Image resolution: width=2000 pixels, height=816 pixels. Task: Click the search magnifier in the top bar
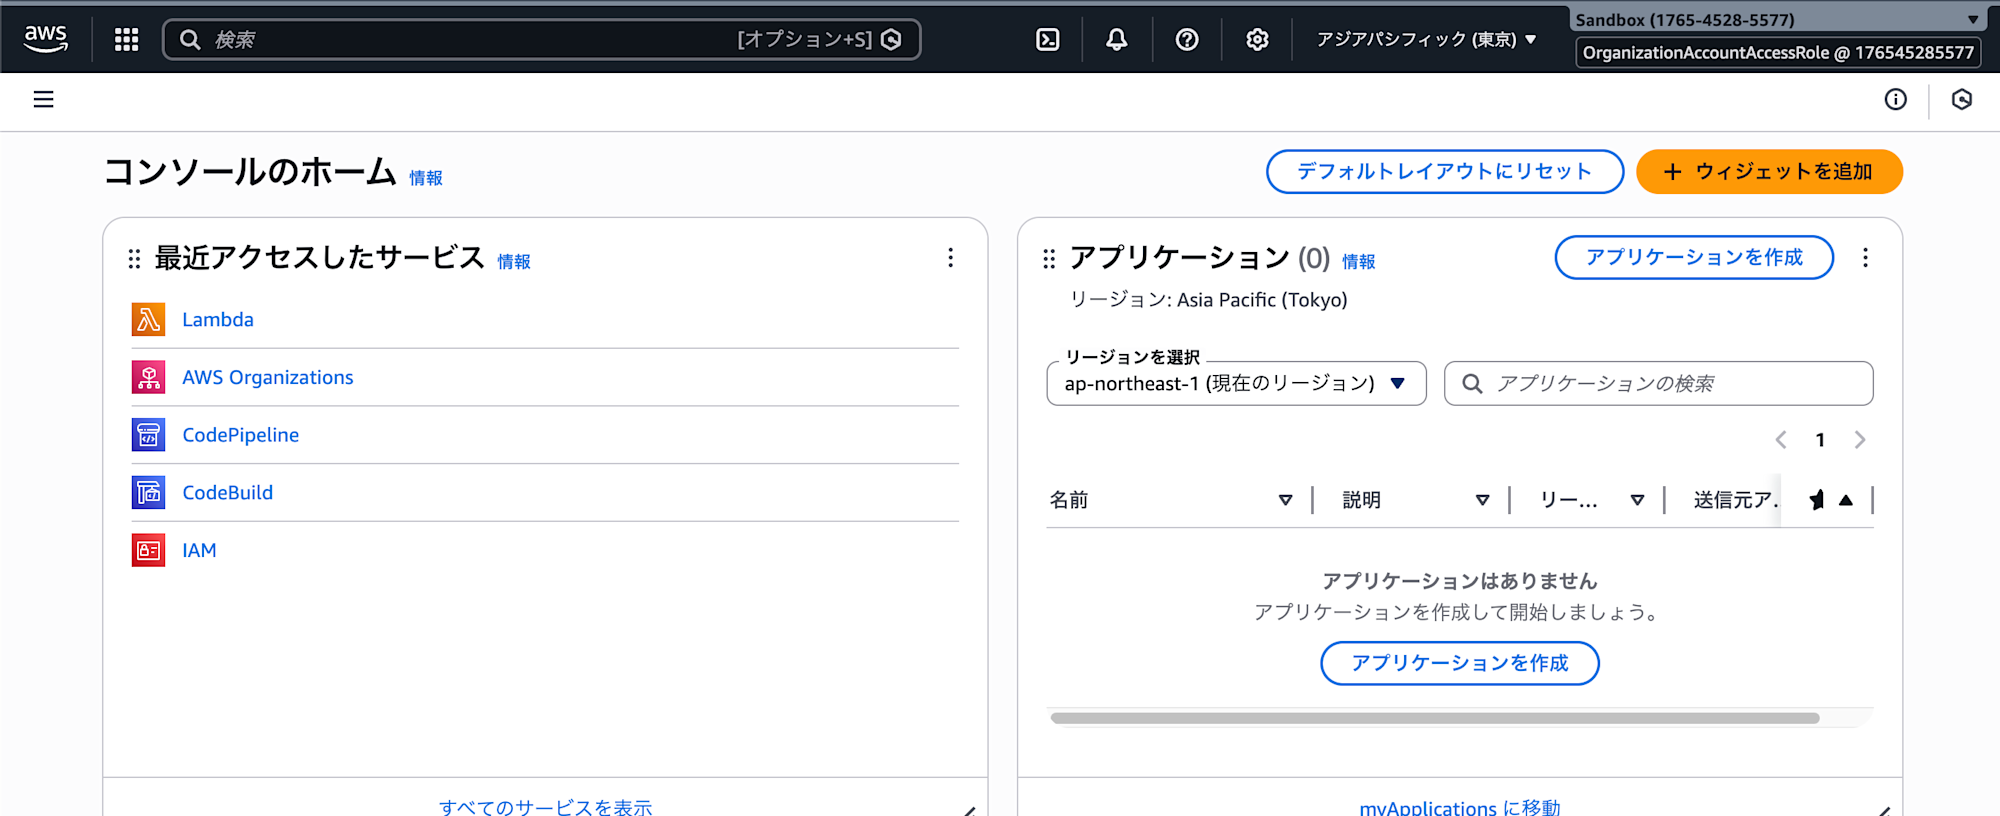190,39
